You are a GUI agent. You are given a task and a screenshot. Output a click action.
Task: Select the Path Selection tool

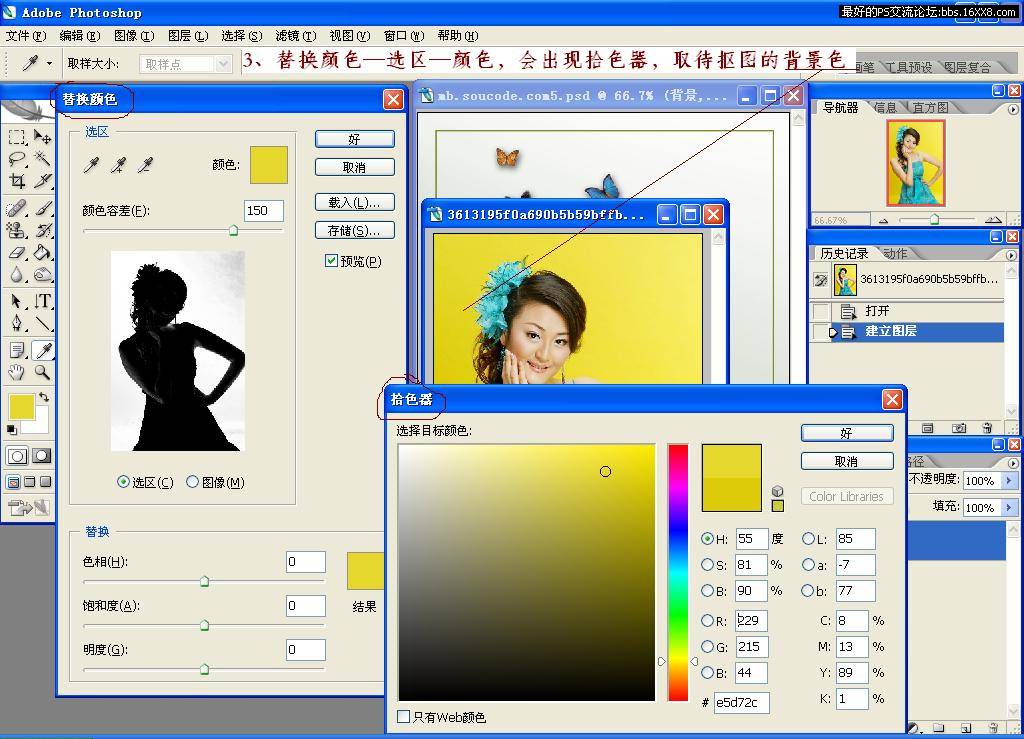(x=17, y=301)
